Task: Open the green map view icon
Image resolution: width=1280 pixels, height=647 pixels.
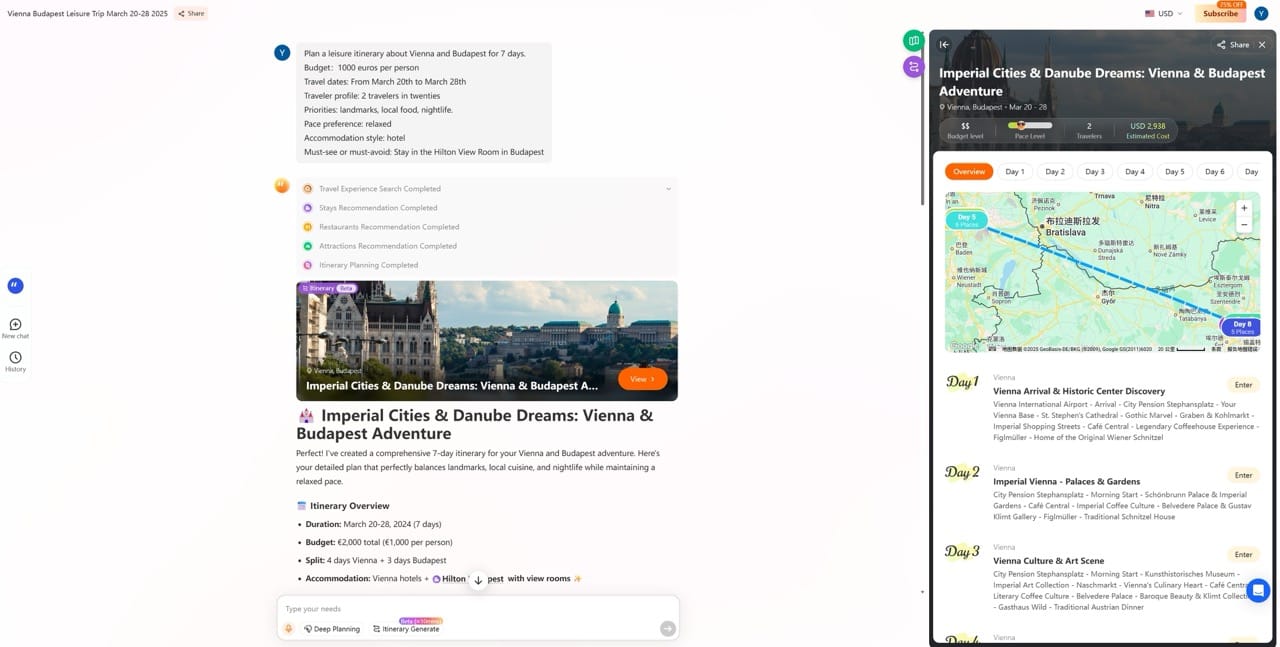Action: [913, 40]
